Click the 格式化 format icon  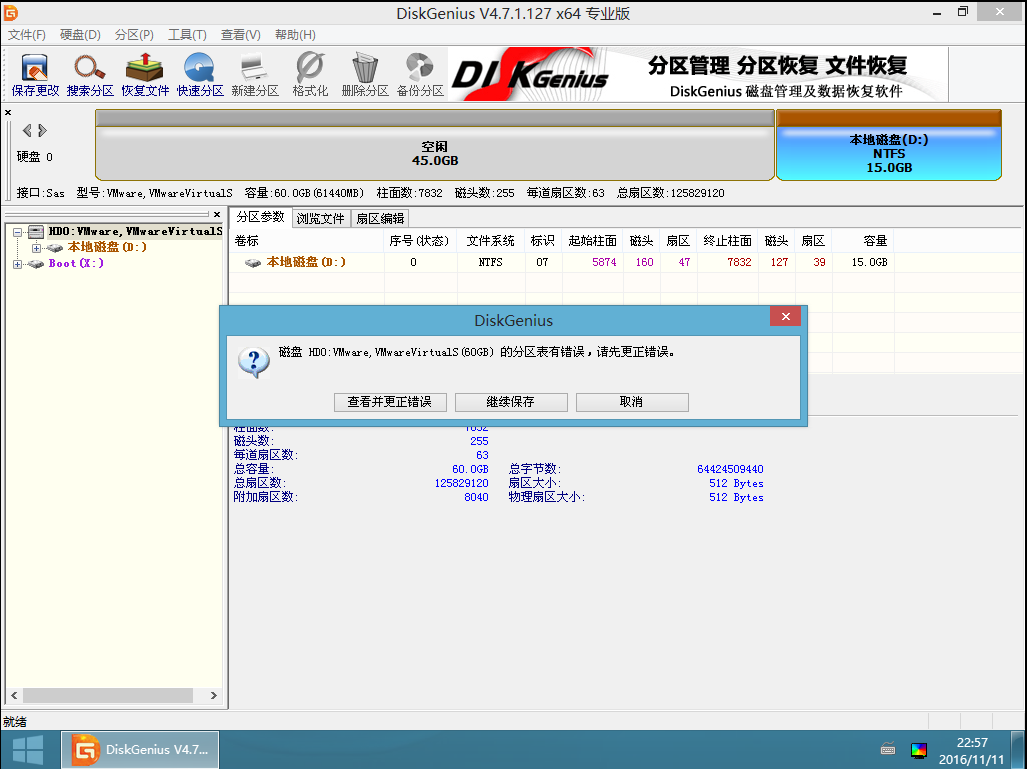pyautogui.click(x=310, y=75)
